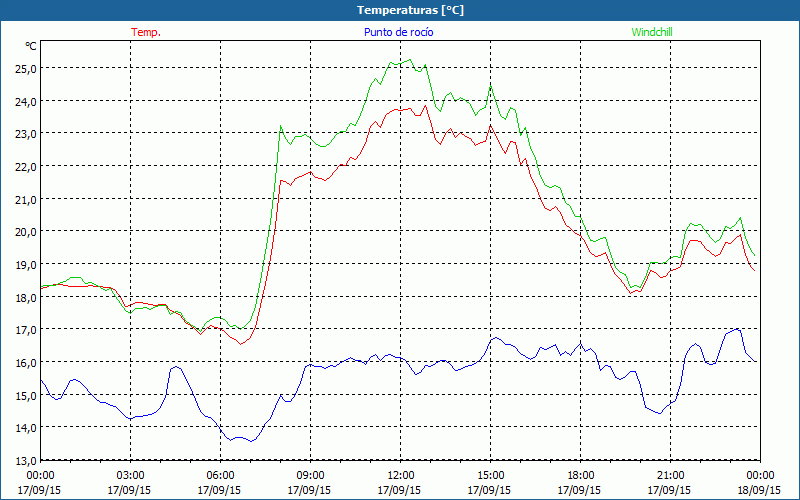Click the 15,0 y-axis value
Screen dimensions: 800x500
tap(26, 395)
